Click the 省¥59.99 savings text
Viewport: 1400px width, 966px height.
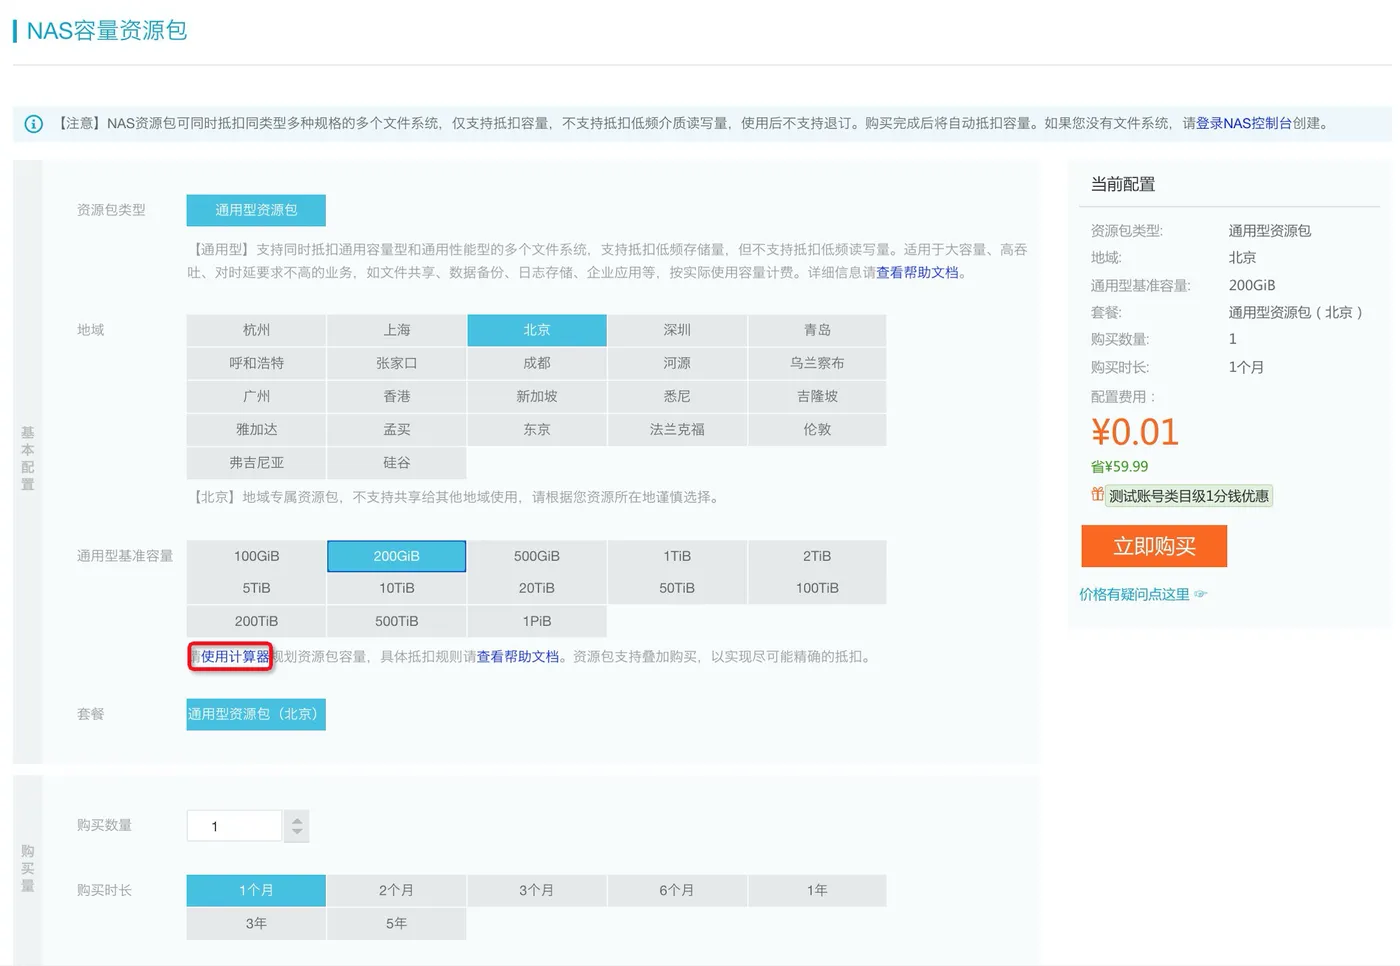point(1119,467)
